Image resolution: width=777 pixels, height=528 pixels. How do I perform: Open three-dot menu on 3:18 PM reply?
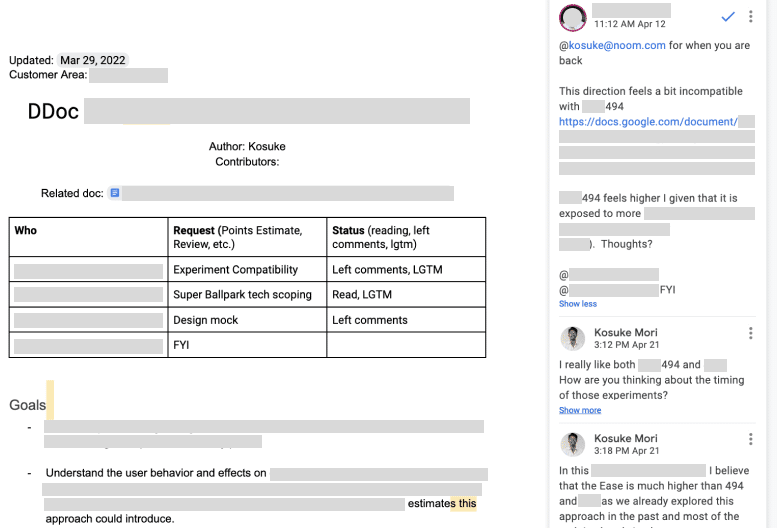tap(751, 439)
